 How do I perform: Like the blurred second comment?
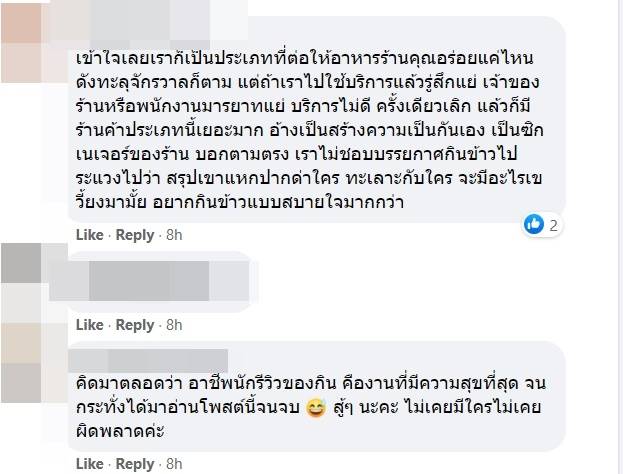tap(90, 325)
